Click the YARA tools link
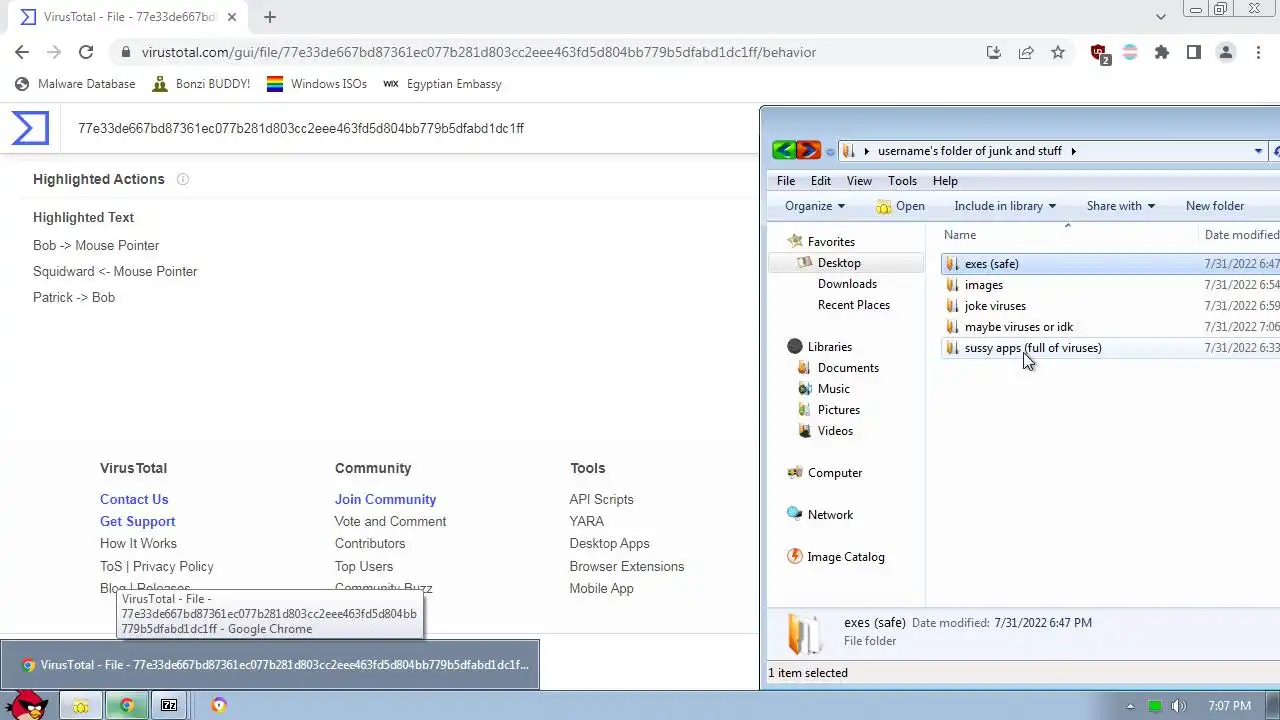The image size is (1280, 720). pos(587,521)
